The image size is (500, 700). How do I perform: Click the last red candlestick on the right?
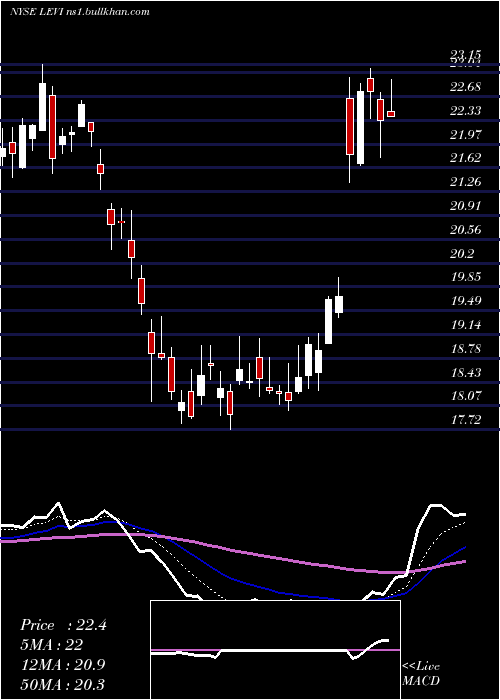pyautogui.click(x=391, y=114)
